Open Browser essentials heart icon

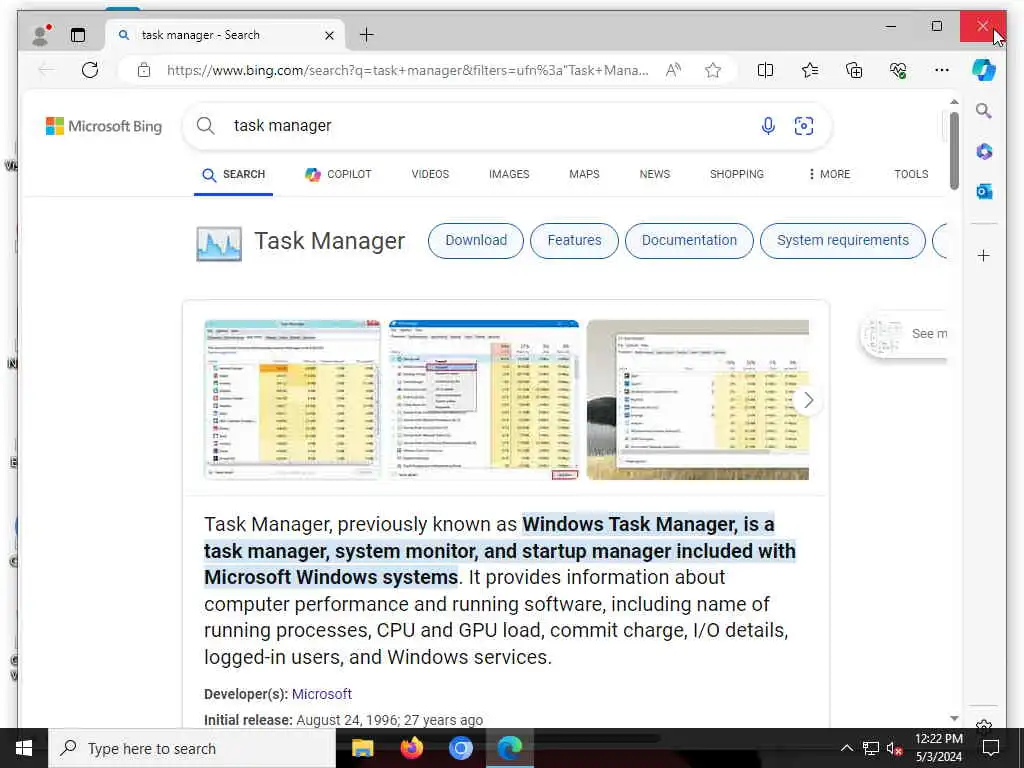click(x=899, y=70)
